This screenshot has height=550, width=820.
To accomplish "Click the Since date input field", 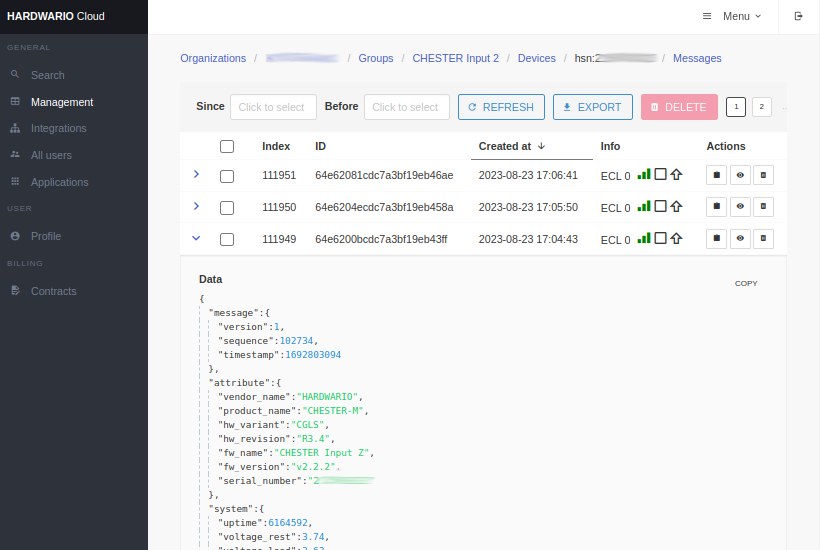I will (273, 107).
